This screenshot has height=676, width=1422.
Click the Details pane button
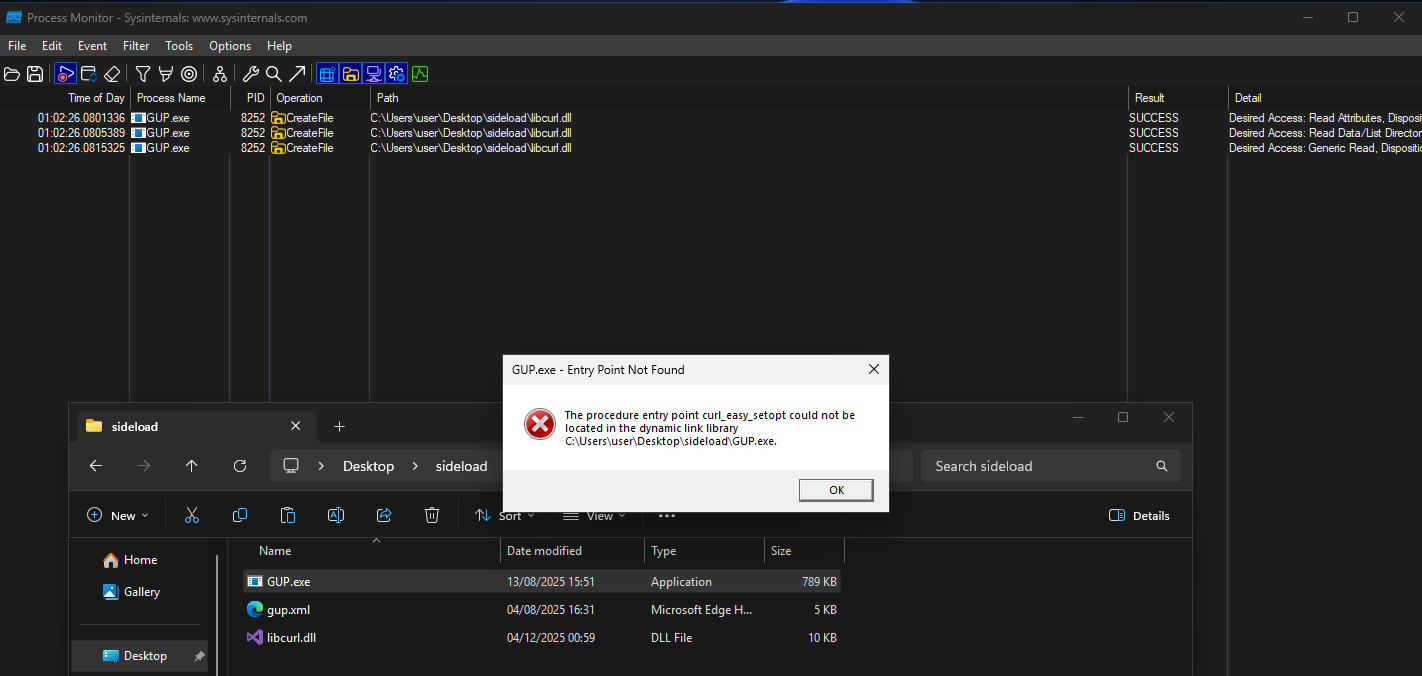click(1139, 516)
